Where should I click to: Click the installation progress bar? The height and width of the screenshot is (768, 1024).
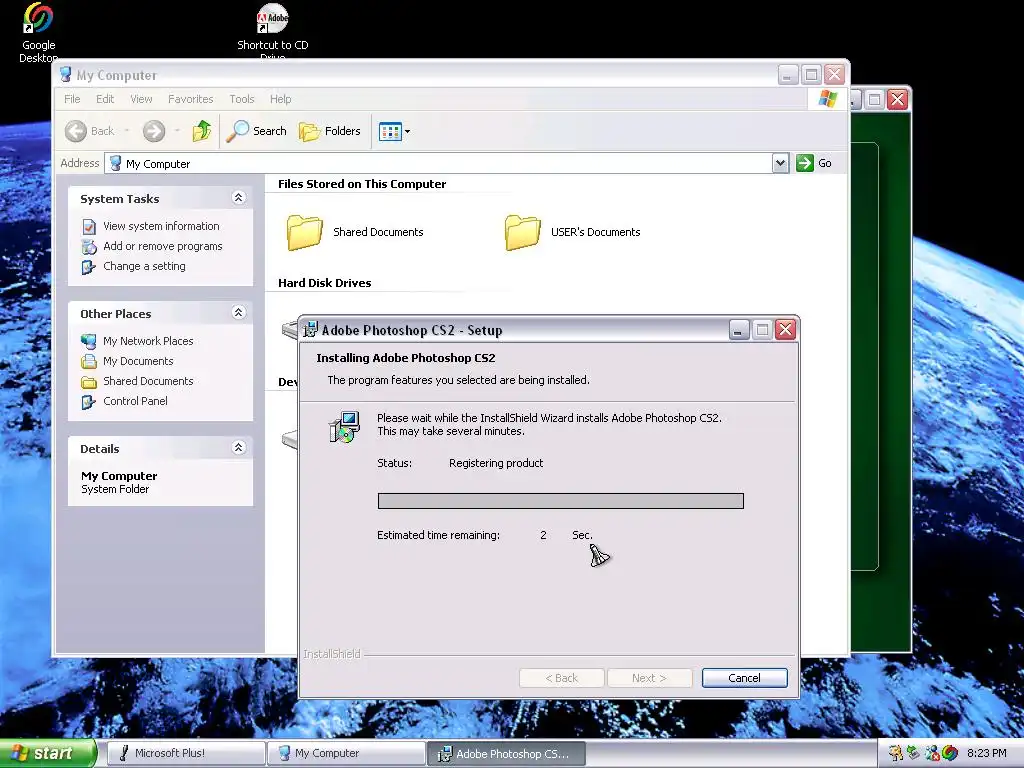click(x=560, y=501)
